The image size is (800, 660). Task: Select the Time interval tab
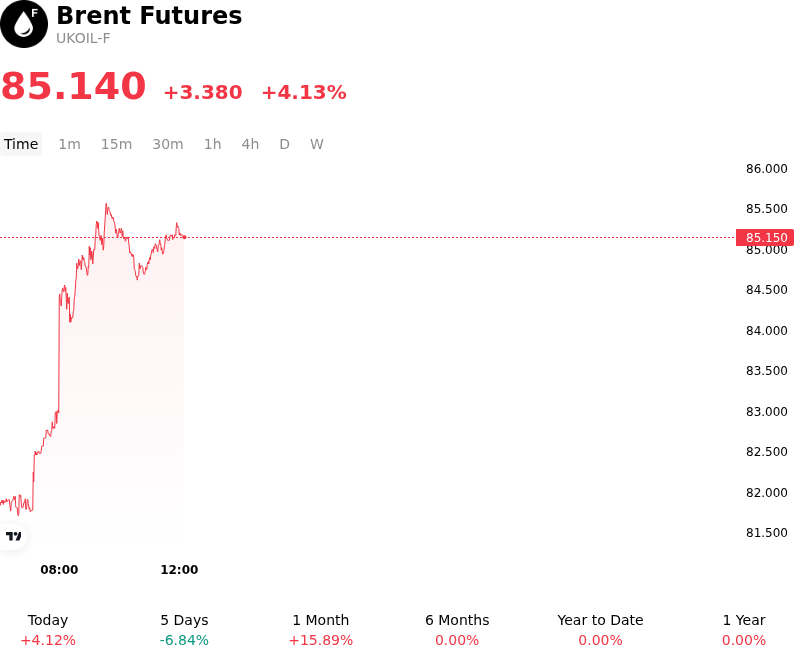[21, 144]
